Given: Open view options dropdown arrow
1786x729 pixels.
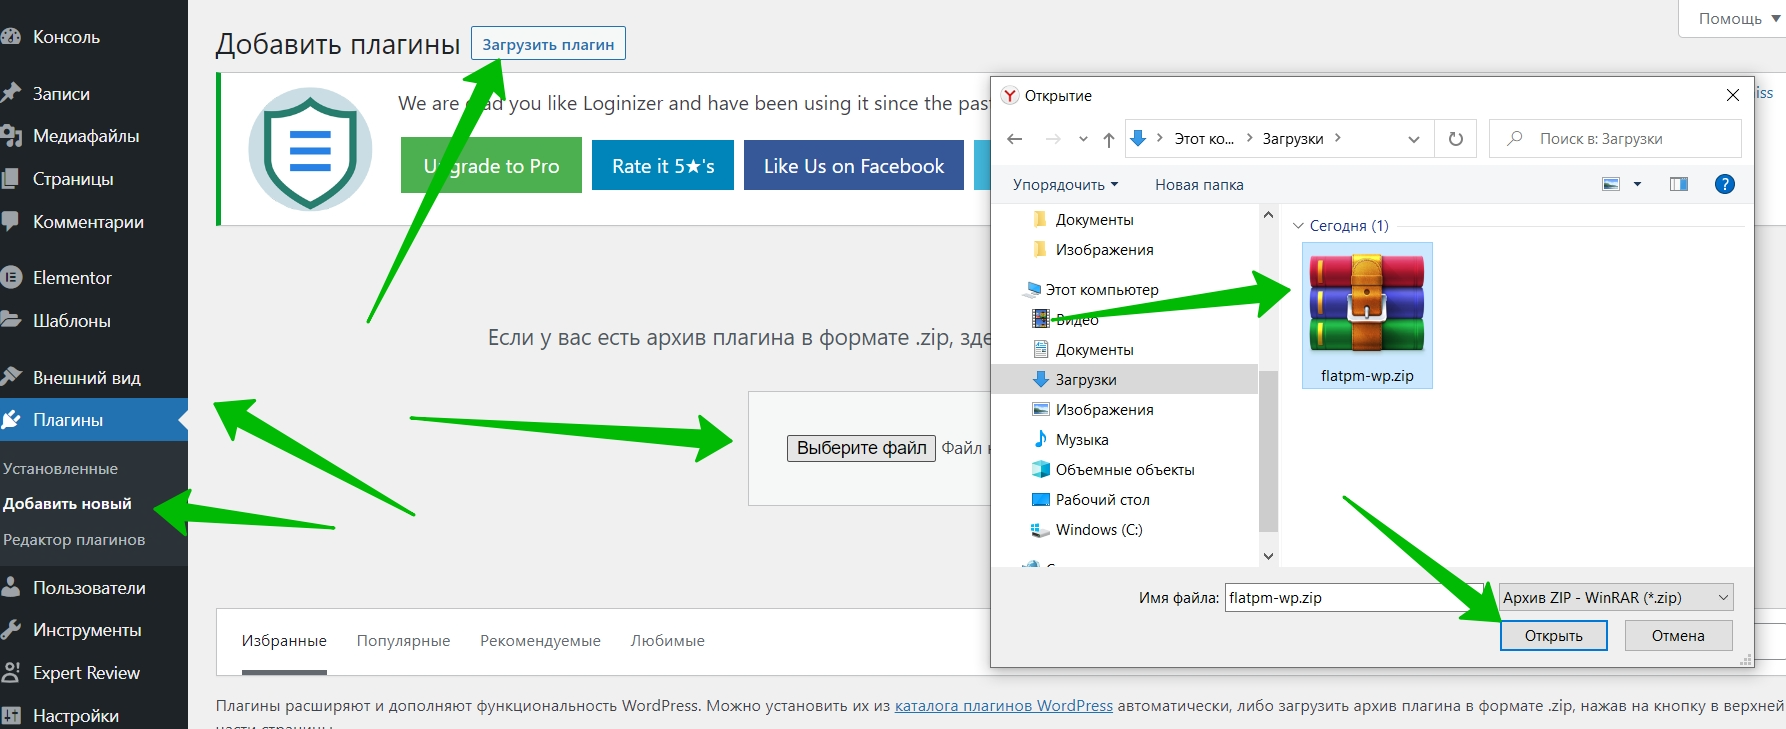Looking at the screenshot, I should 1637,184.
